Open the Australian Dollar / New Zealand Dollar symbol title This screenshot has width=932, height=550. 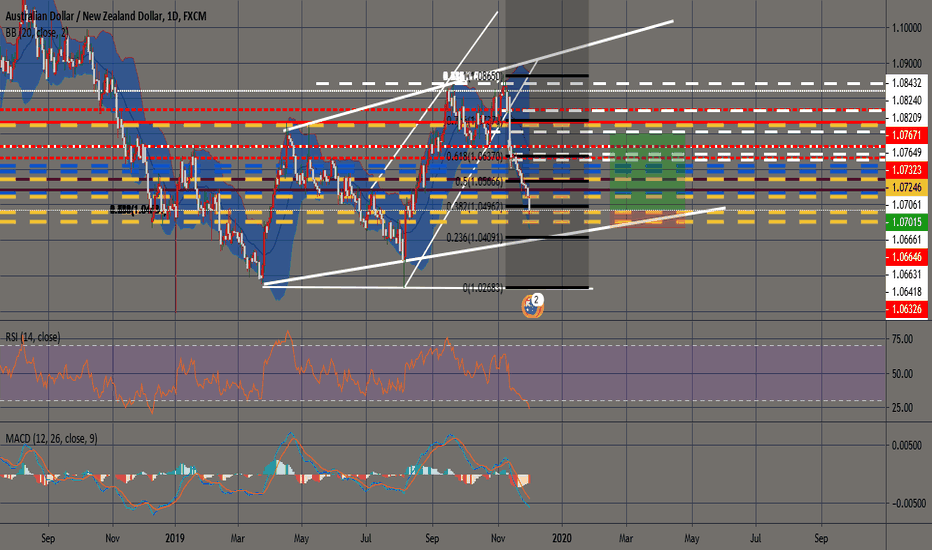pos(98,10)
